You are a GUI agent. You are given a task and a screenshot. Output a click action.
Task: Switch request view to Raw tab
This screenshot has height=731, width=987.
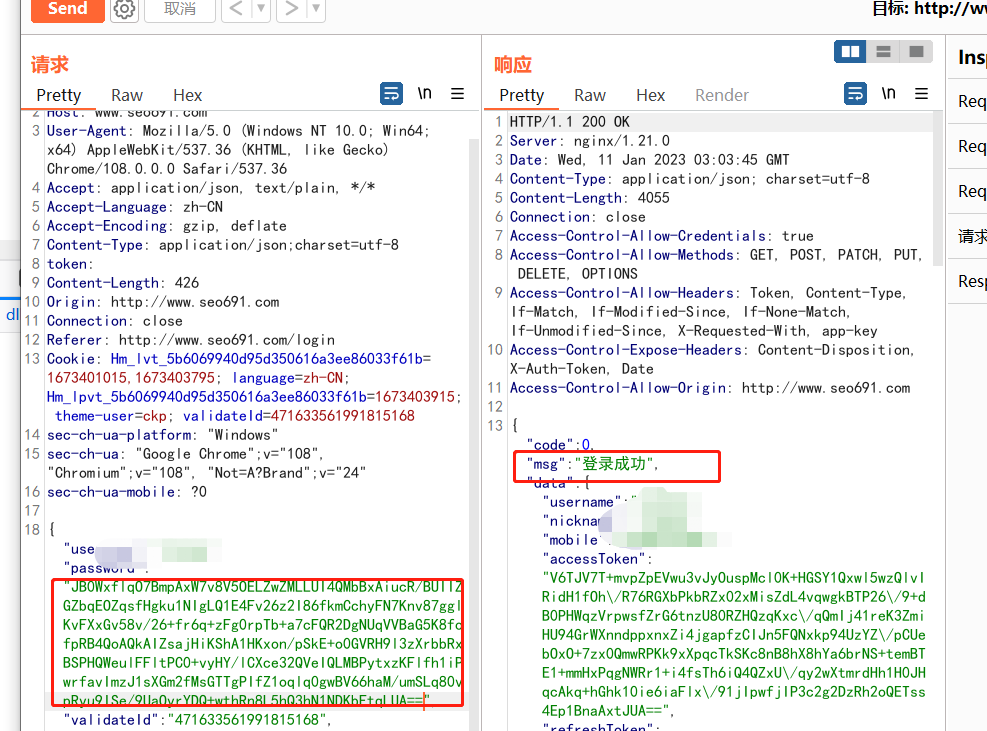pyautogui.click(x=127, y=95)
